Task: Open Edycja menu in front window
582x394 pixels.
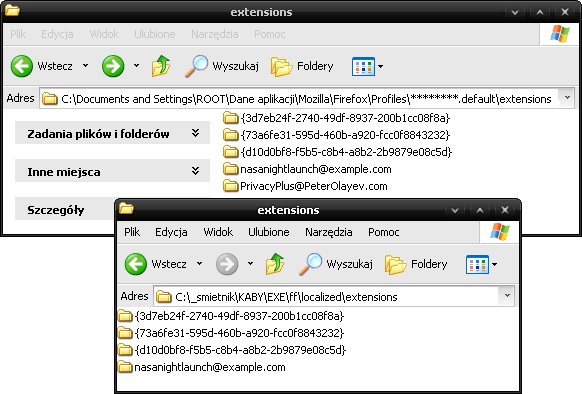Action: pos(171,232)
